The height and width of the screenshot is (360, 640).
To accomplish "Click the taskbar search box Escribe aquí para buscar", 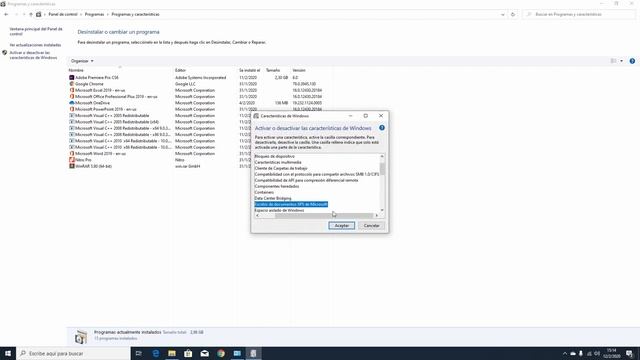I will click(x=73, y=353).
